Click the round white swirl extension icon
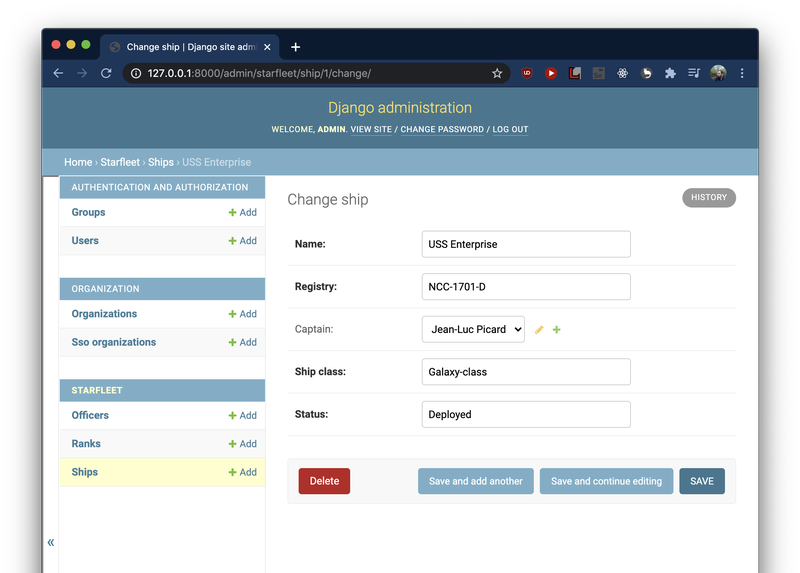800x573 pixels. 646,73
